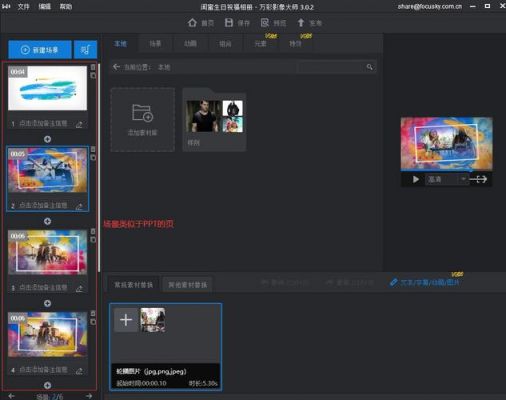Click the 保存 save disk icon

(x=229, y=23)
